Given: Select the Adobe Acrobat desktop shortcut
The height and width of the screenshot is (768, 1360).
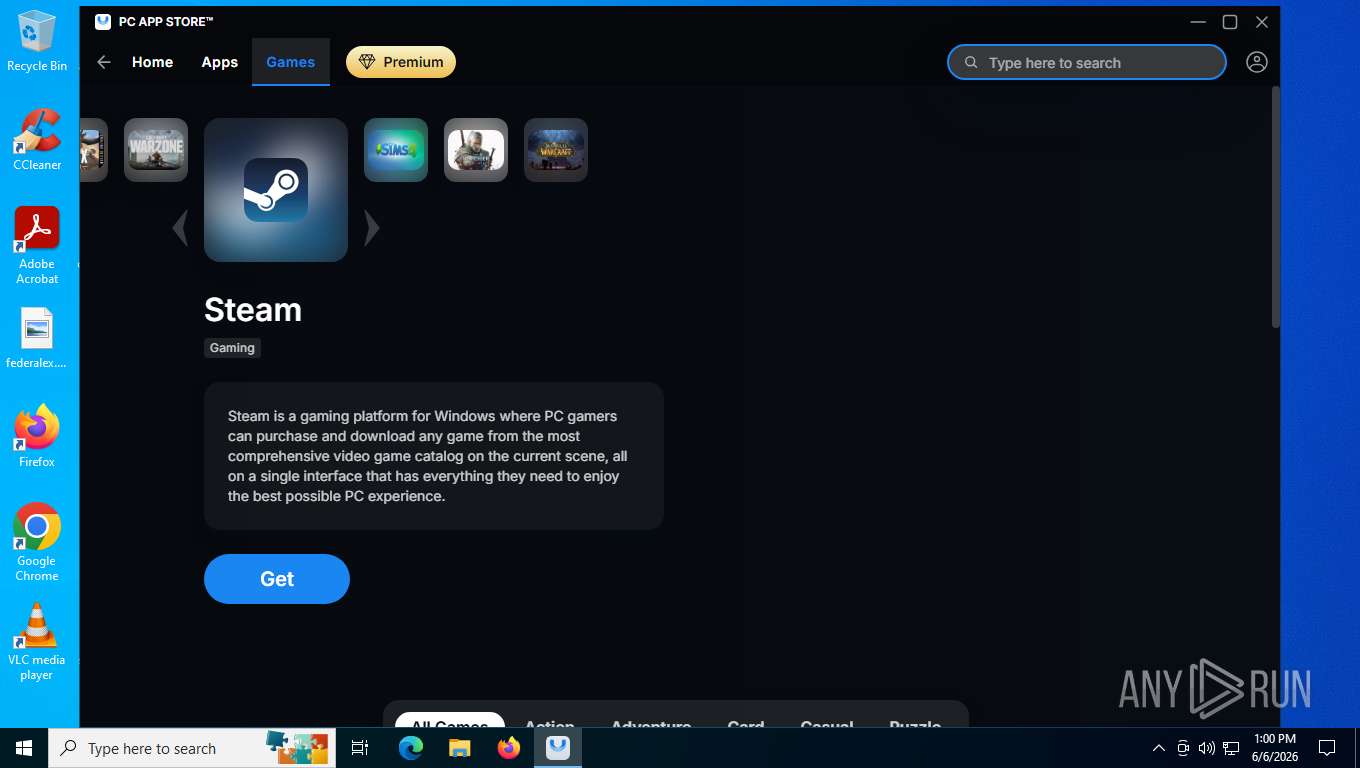Looking at the screenshot, I should click(x=37, y=246).
